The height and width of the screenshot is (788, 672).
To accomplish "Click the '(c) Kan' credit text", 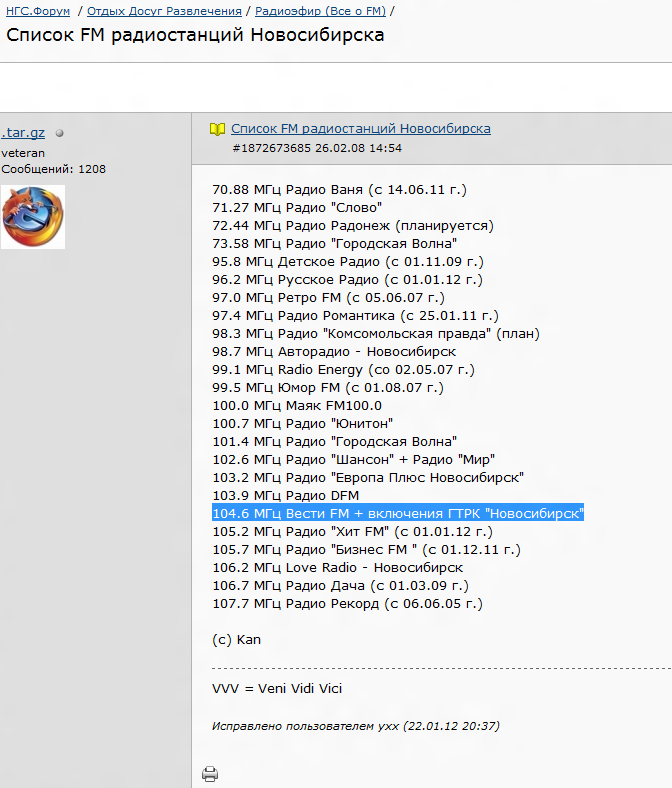I will tap(236, 640).
